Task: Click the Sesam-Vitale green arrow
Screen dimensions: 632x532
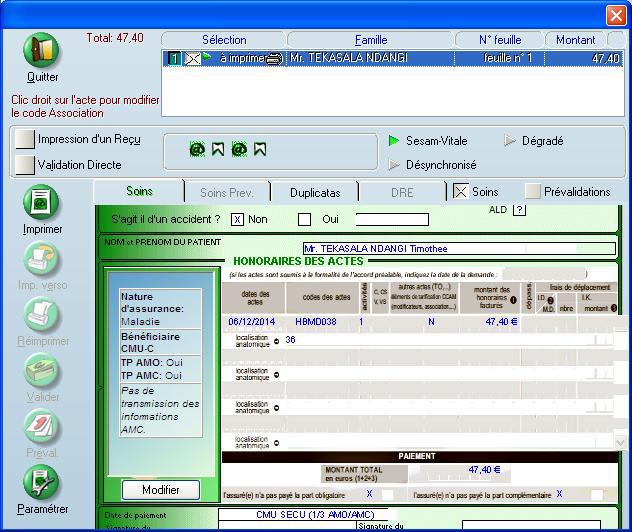Action: pos(394,141)
